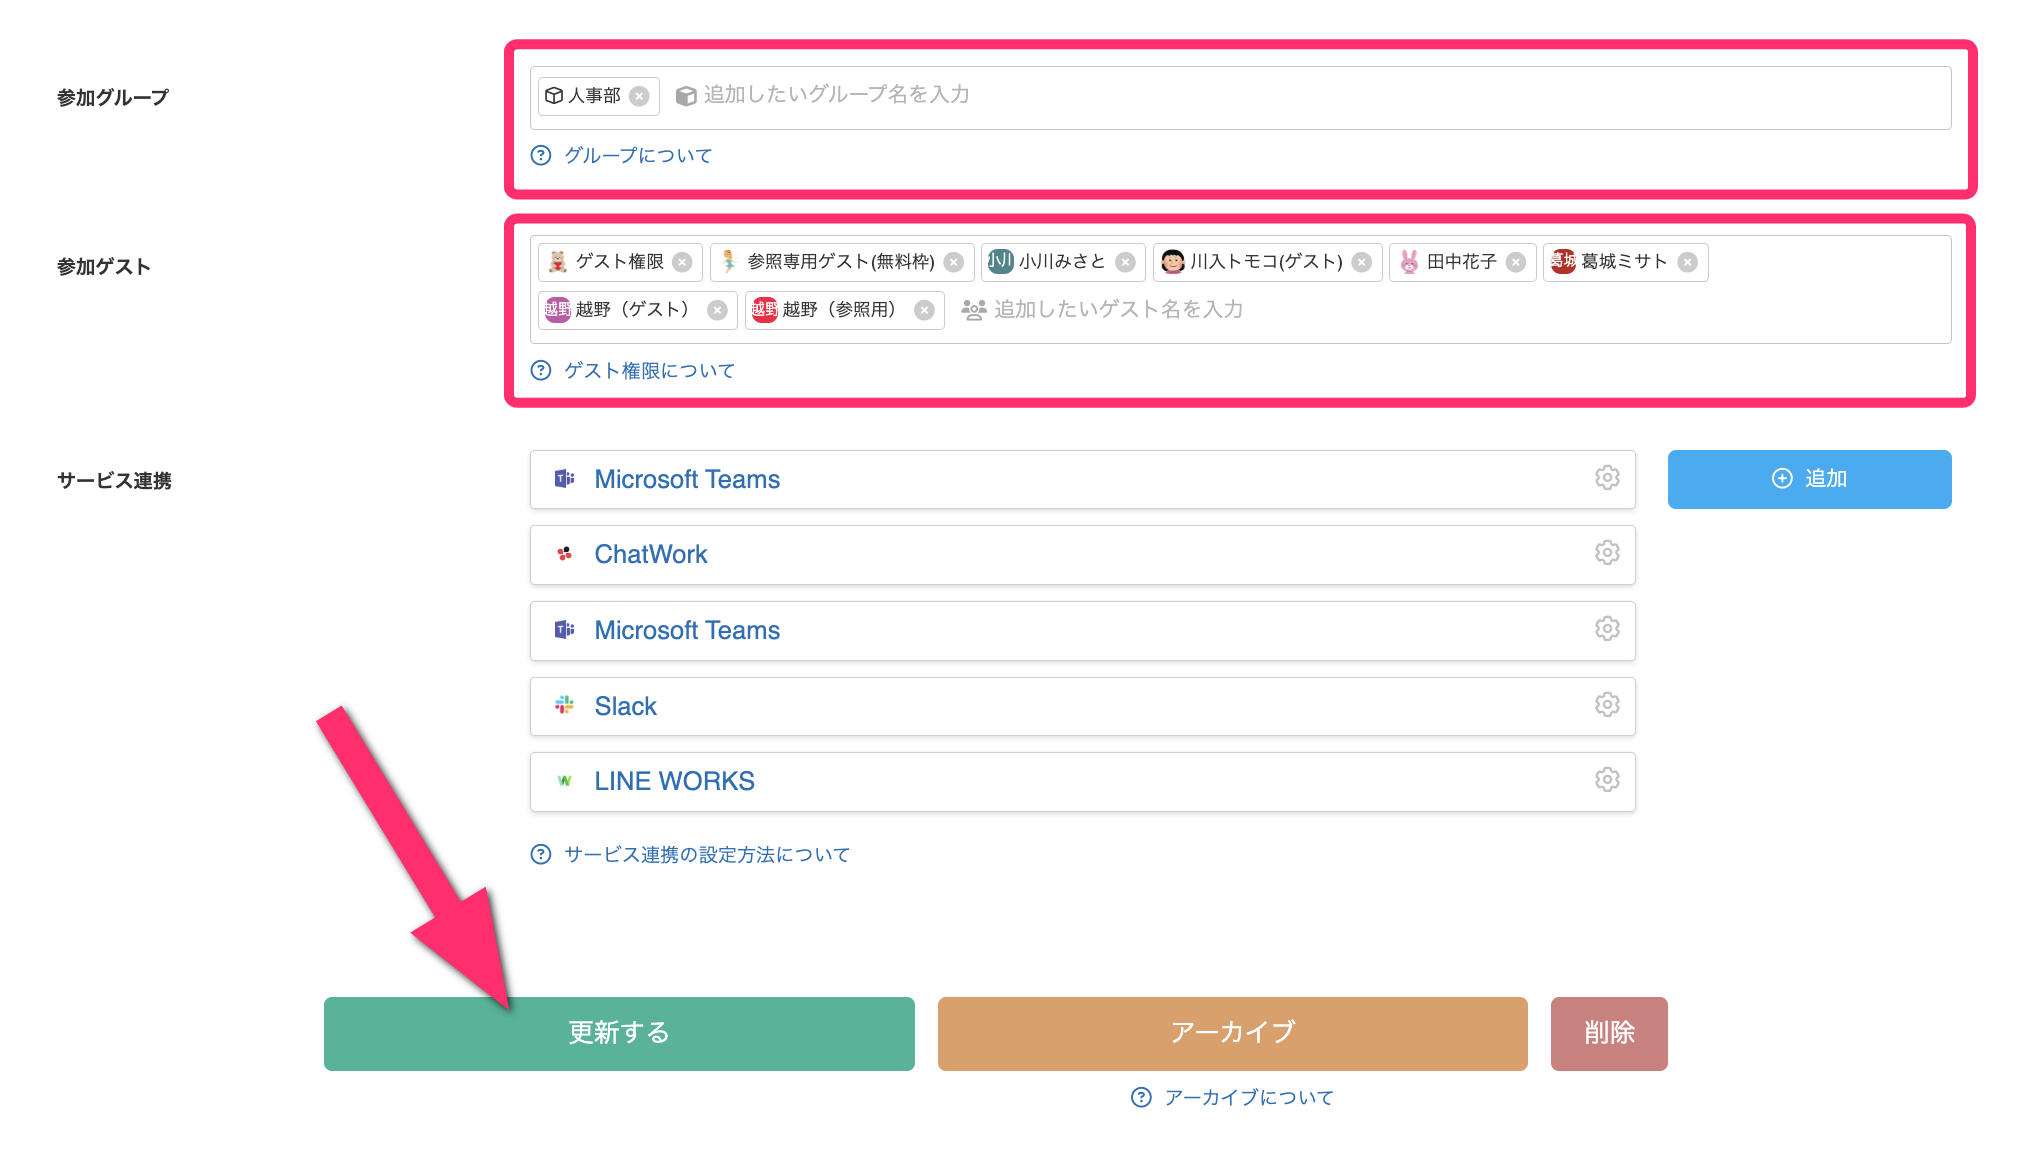The image size is (2026, 1152).
Task: Remove the 人事部 group tag
Action: pyautogui.click(x=639, y=96)
